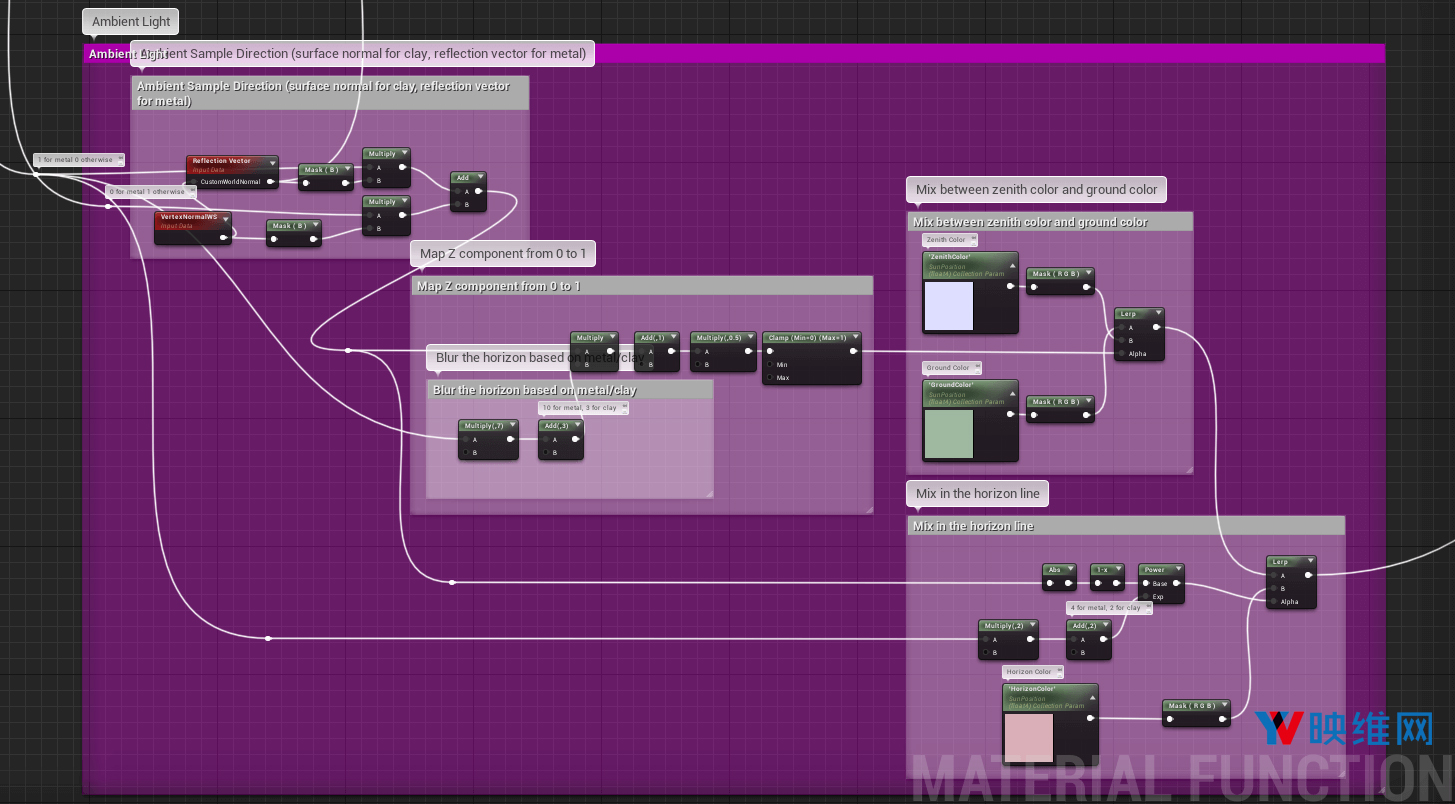The width and height of the screenshot is (1455, 804).
Task: Select the 1-x node
Action: point(1101,570)
